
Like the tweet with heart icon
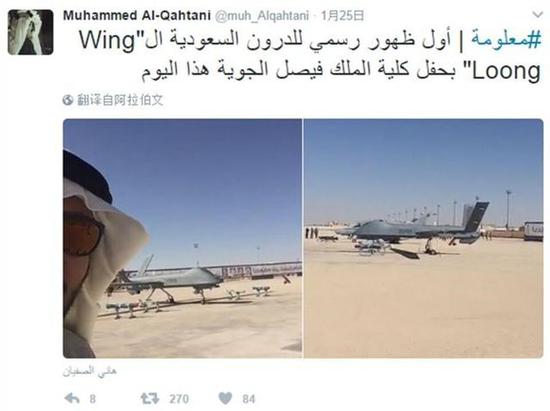(x=225, y=398)
